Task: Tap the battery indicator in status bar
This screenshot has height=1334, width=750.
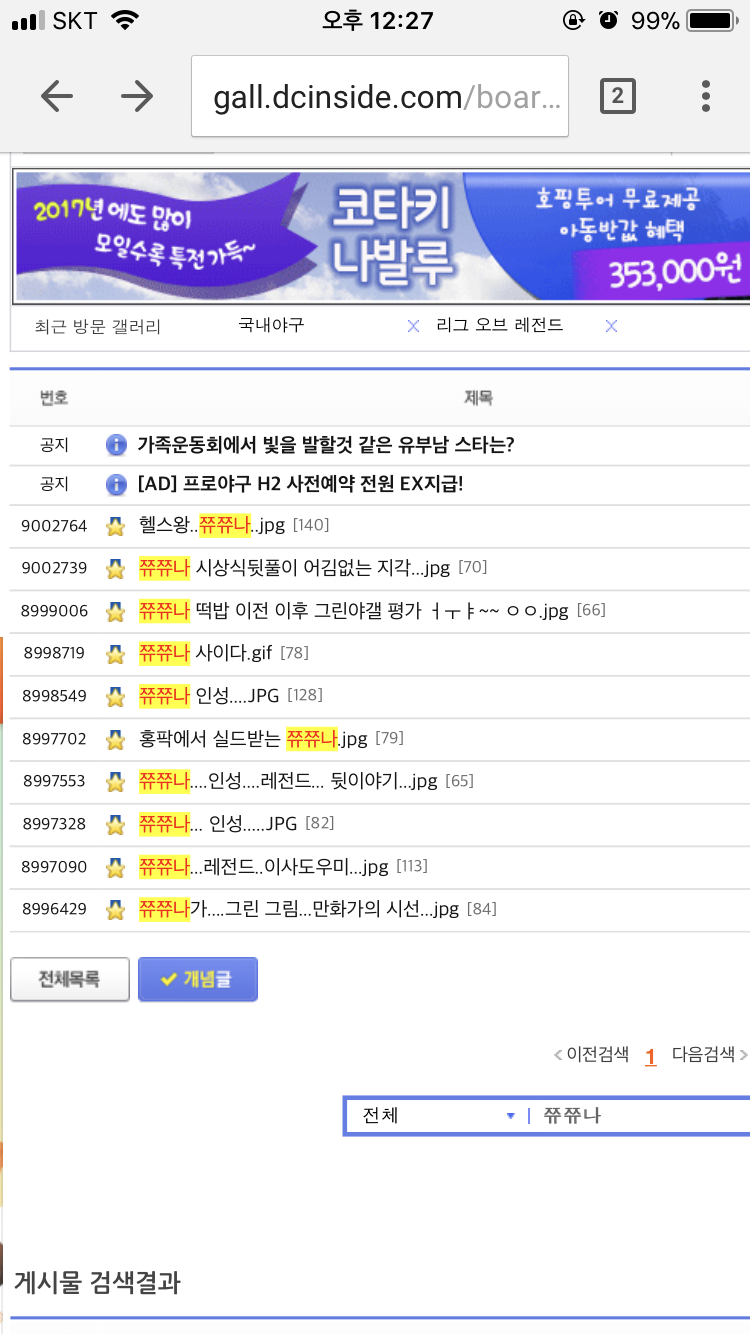Action: [712, 20]
